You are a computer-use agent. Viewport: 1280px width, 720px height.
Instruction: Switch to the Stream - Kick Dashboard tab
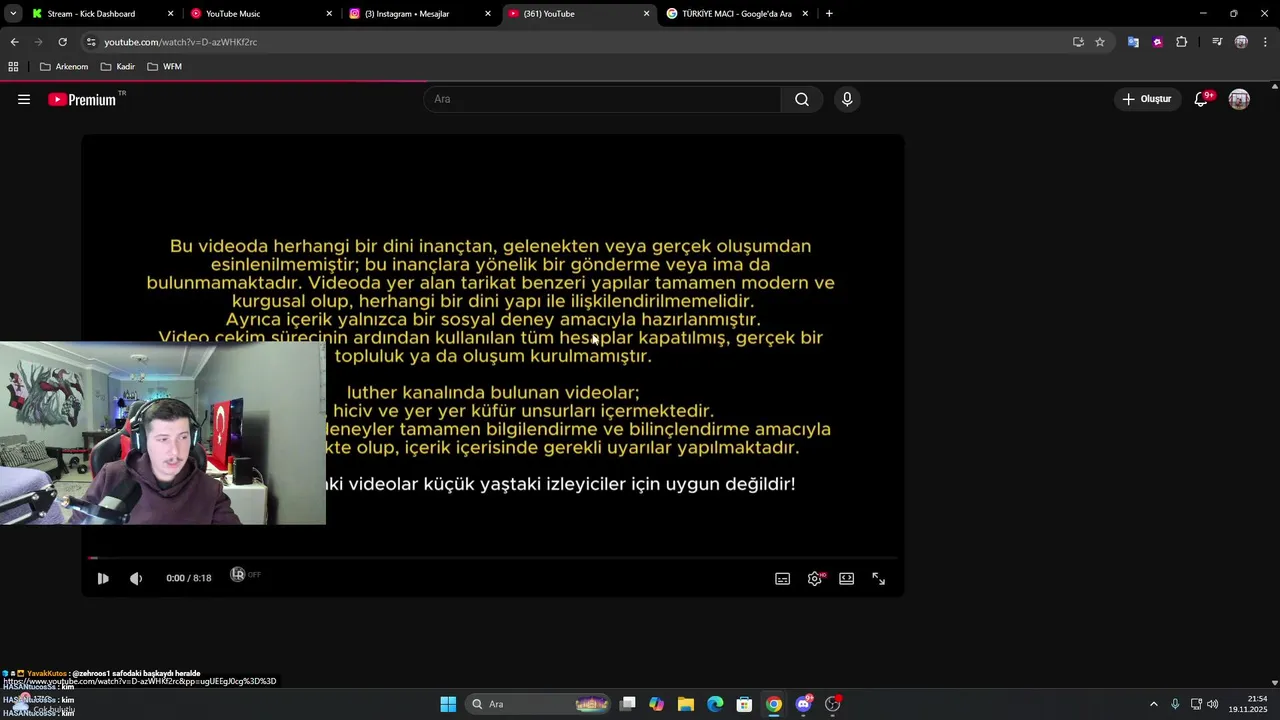point(91,14)
